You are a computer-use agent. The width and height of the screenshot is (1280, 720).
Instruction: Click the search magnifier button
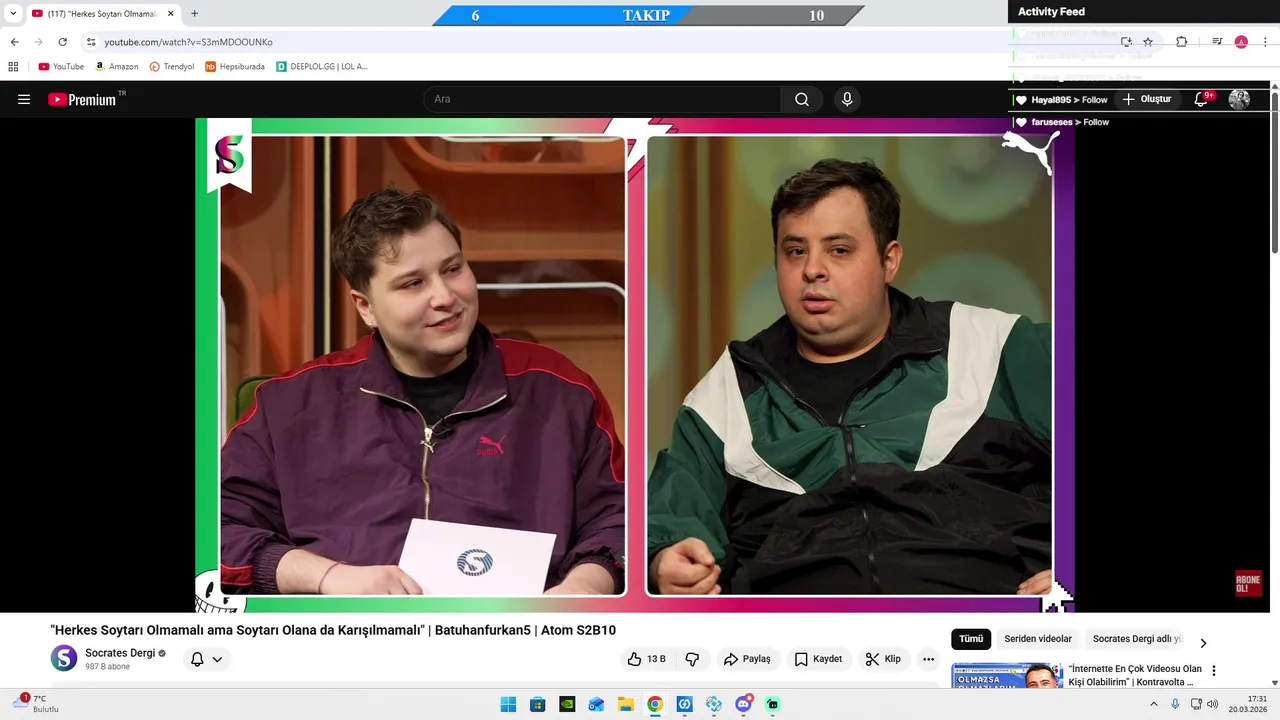[802, 99]
